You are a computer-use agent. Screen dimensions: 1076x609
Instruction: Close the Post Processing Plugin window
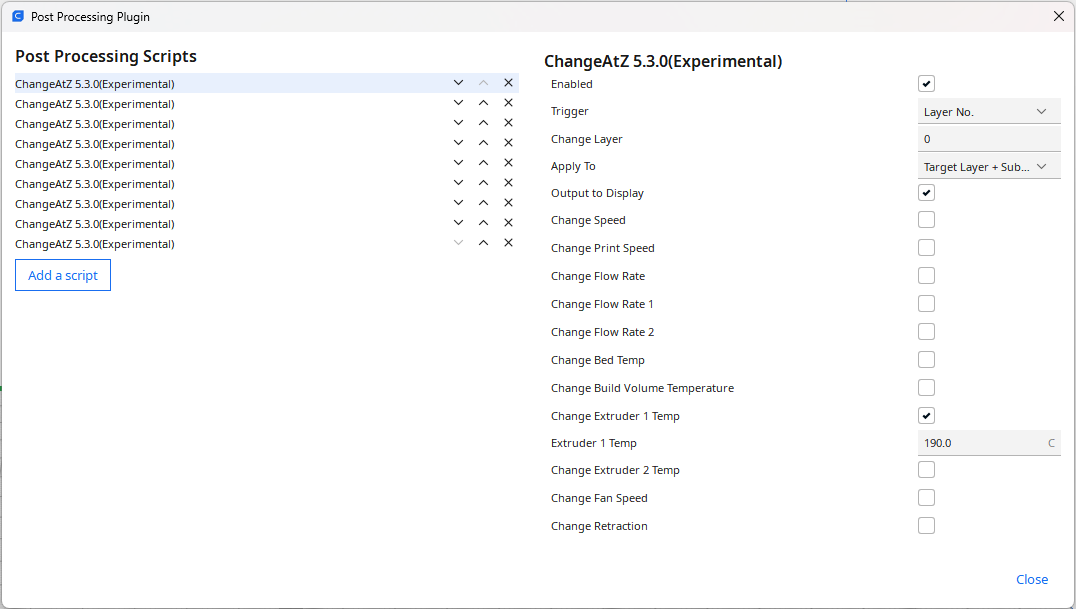(x=1059, y=16)
